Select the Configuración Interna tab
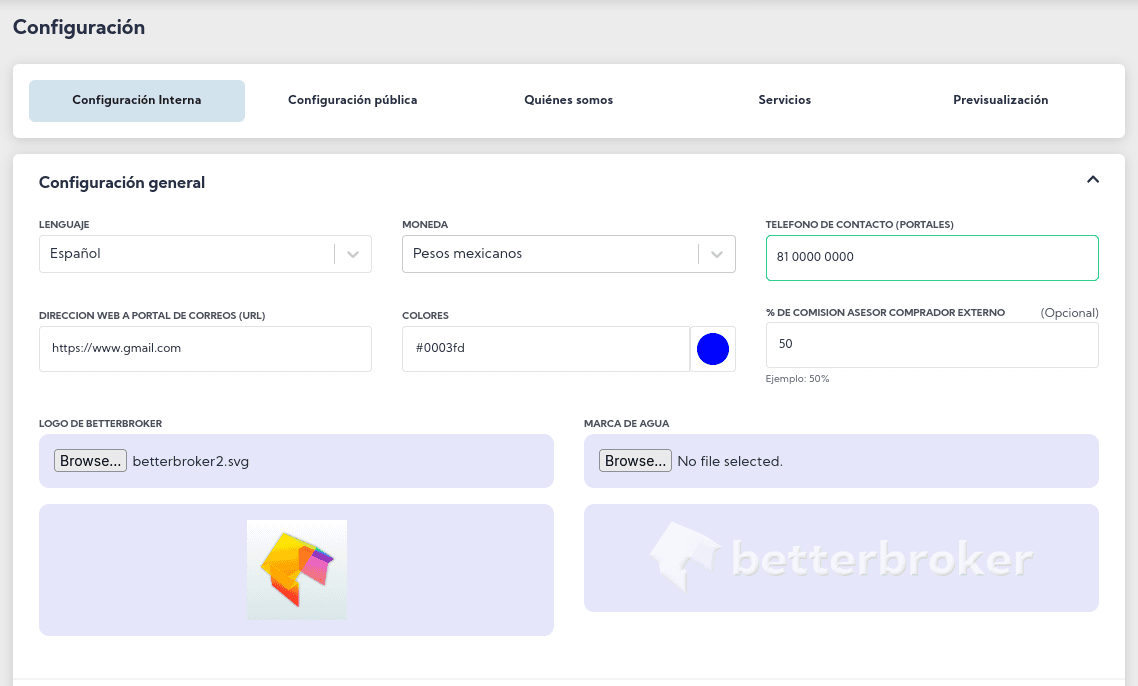This screenshot has height=686, width=1138. 137,100
